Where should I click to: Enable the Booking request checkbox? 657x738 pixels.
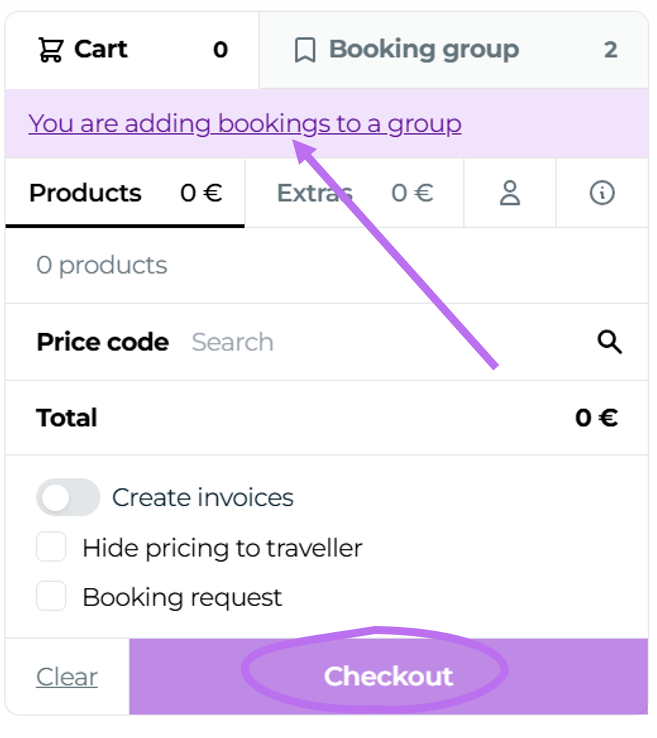pos(51,597)
